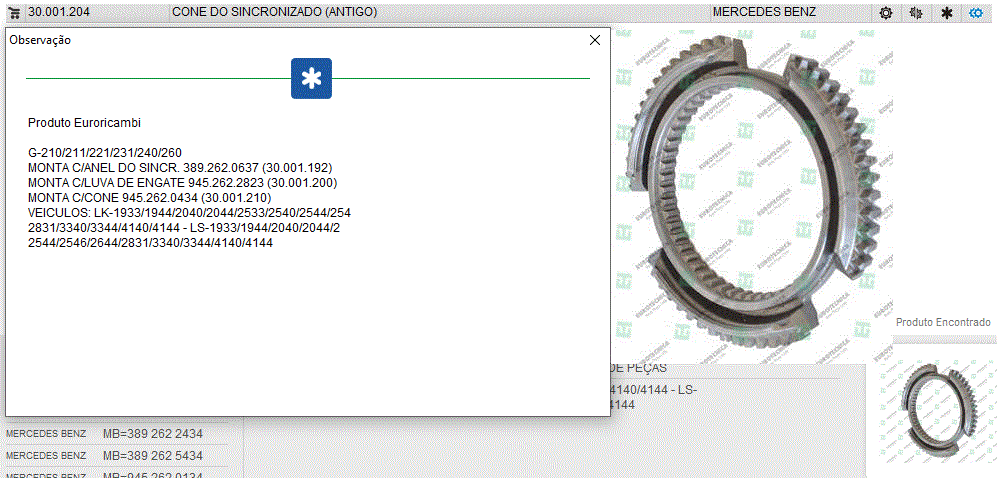Click the shopping cart icon beside code 30.001.204
997x478 pixels.
(x=15, y=12)
